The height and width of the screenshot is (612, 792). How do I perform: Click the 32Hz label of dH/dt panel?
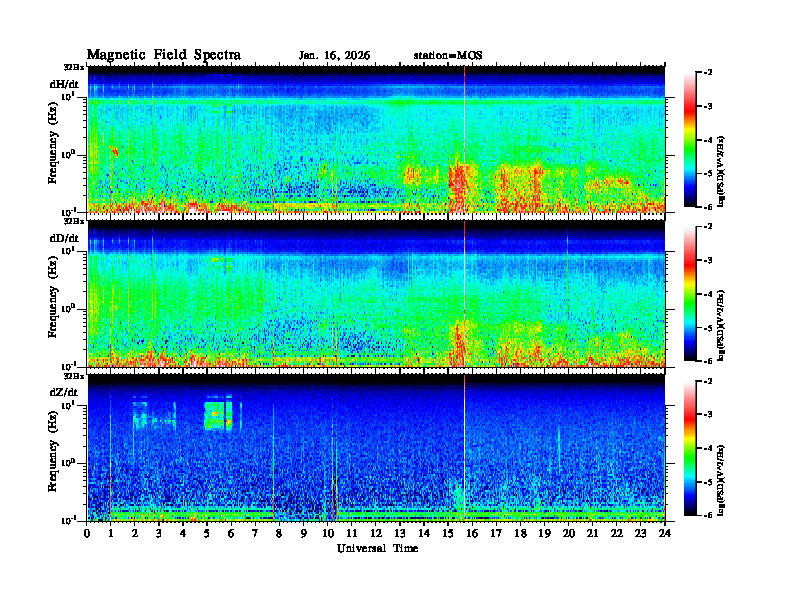(x=74, y=67)
